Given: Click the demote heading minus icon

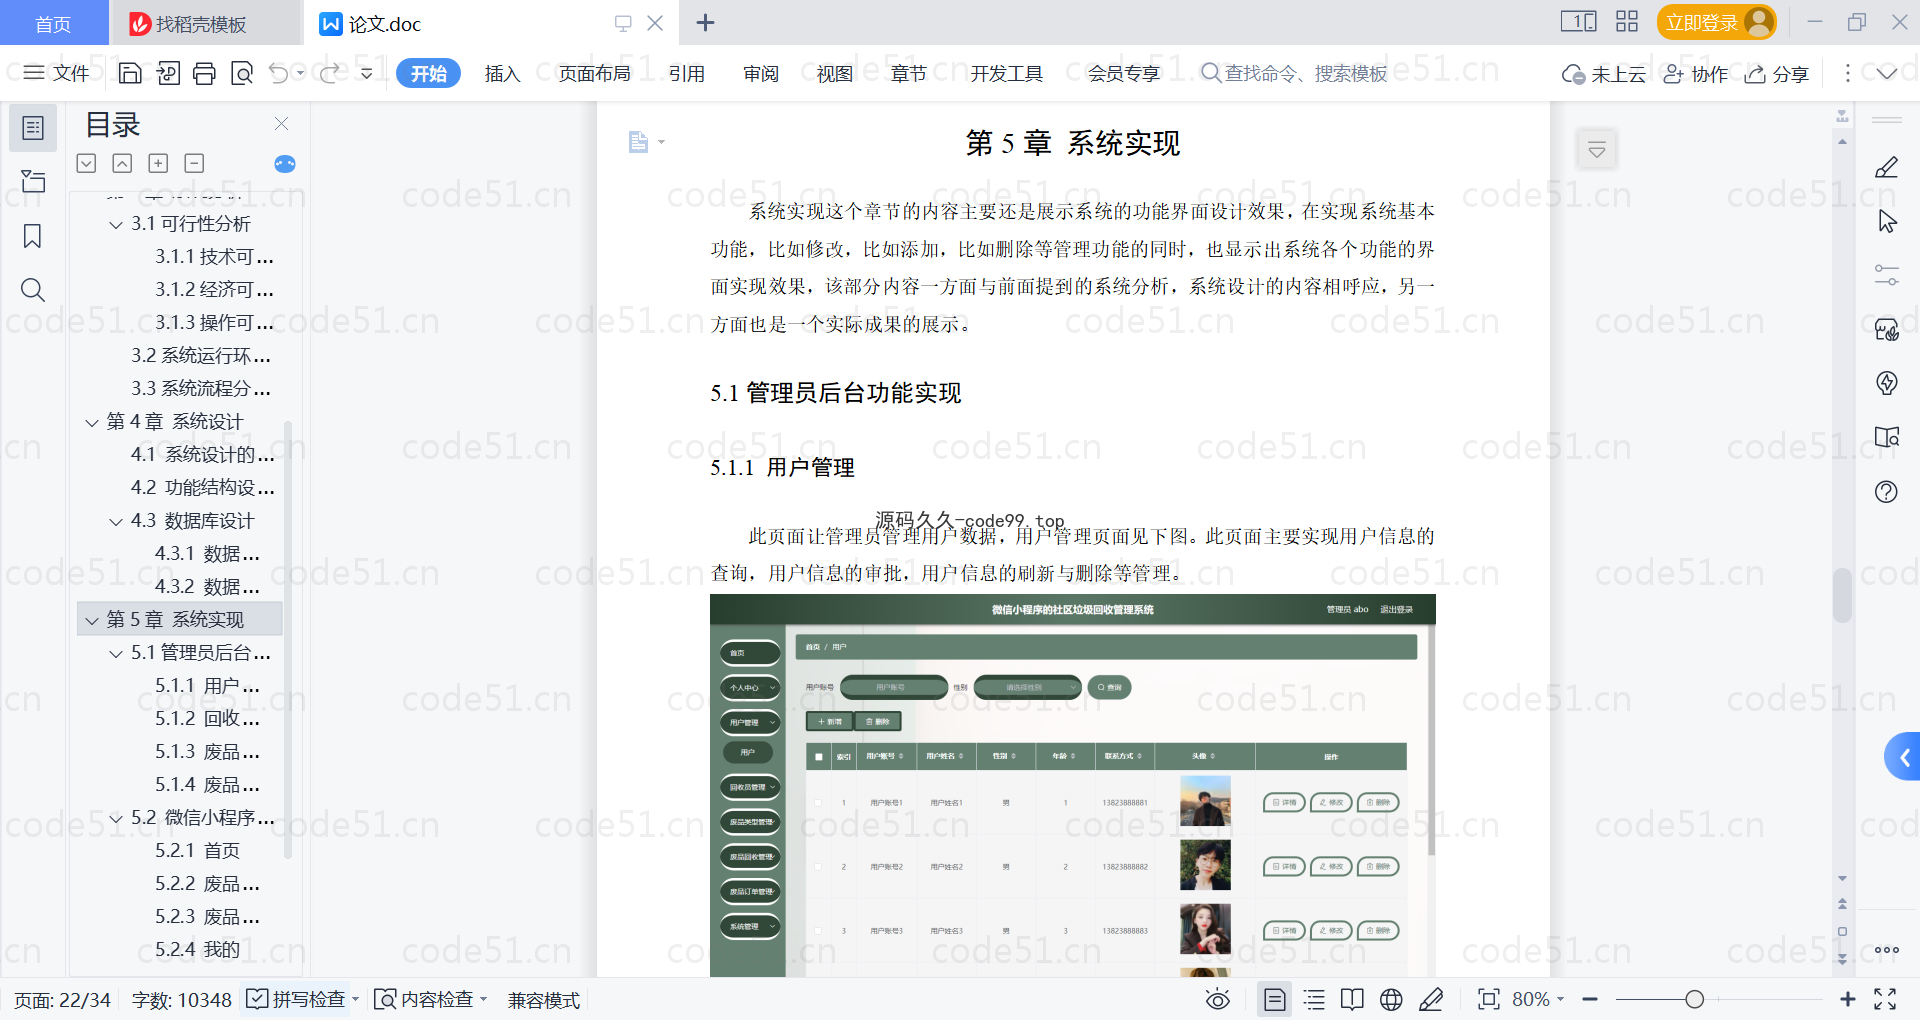Looking at the screenshot, I should 194,163.
